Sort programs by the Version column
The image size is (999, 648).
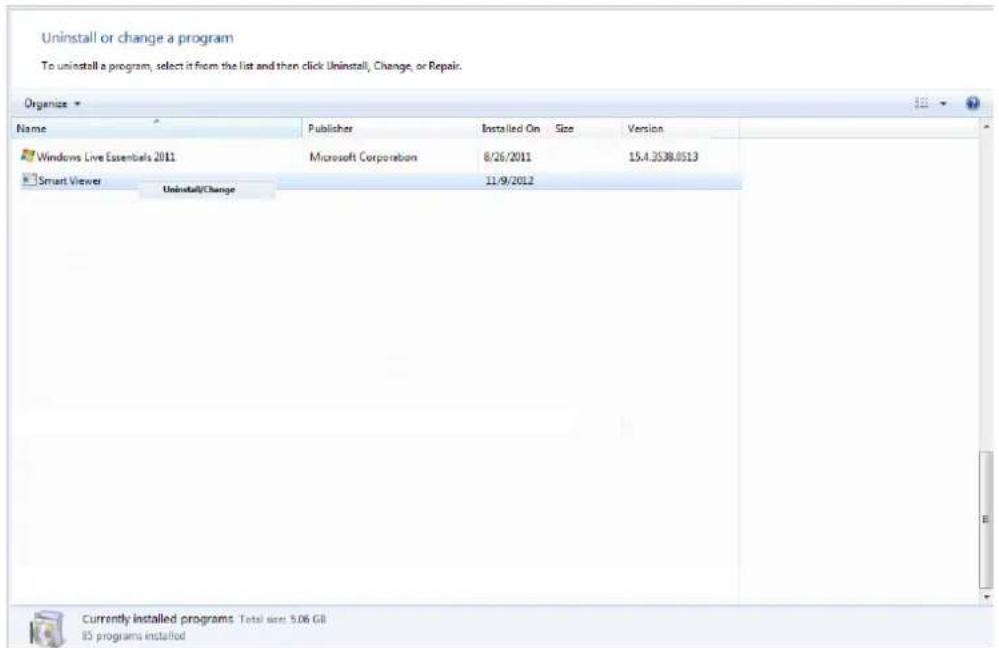pos(679,129)
